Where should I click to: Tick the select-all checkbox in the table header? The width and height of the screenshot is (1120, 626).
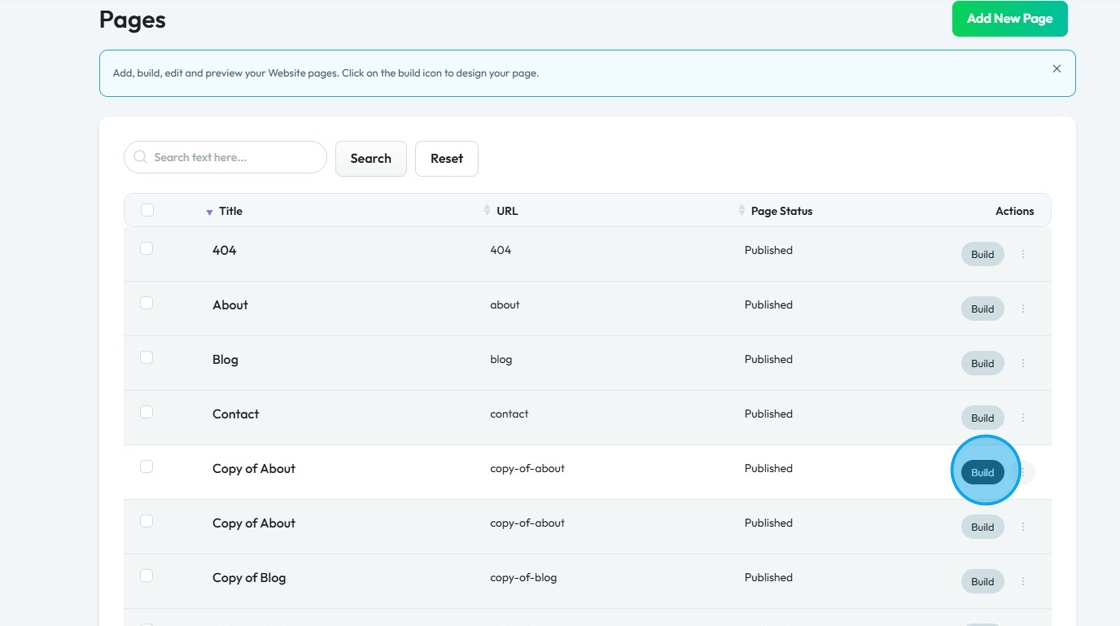pyautogui.click(x=147, y=210)
